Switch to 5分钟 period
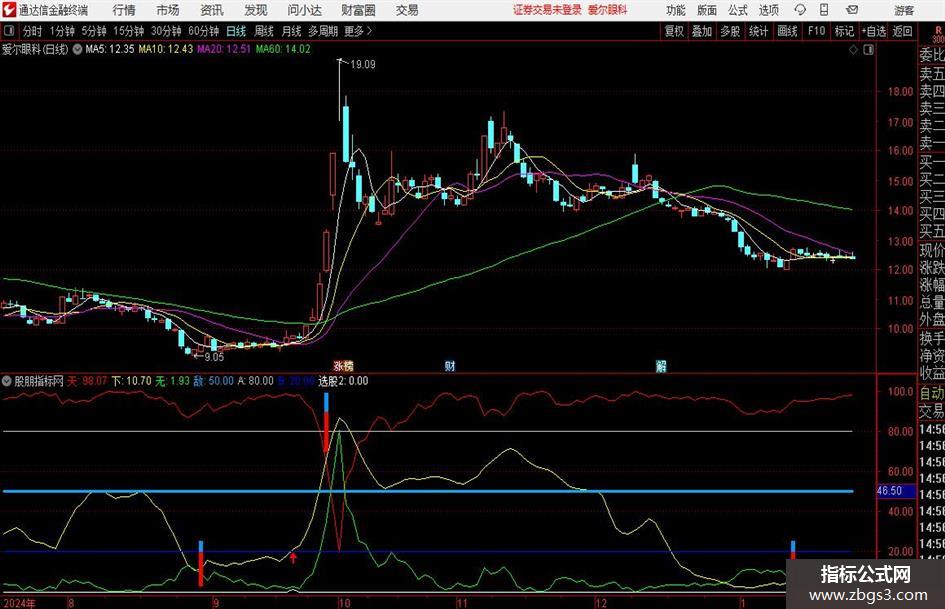Viewport: 945px width, 609px height. (x=93, y=31)
